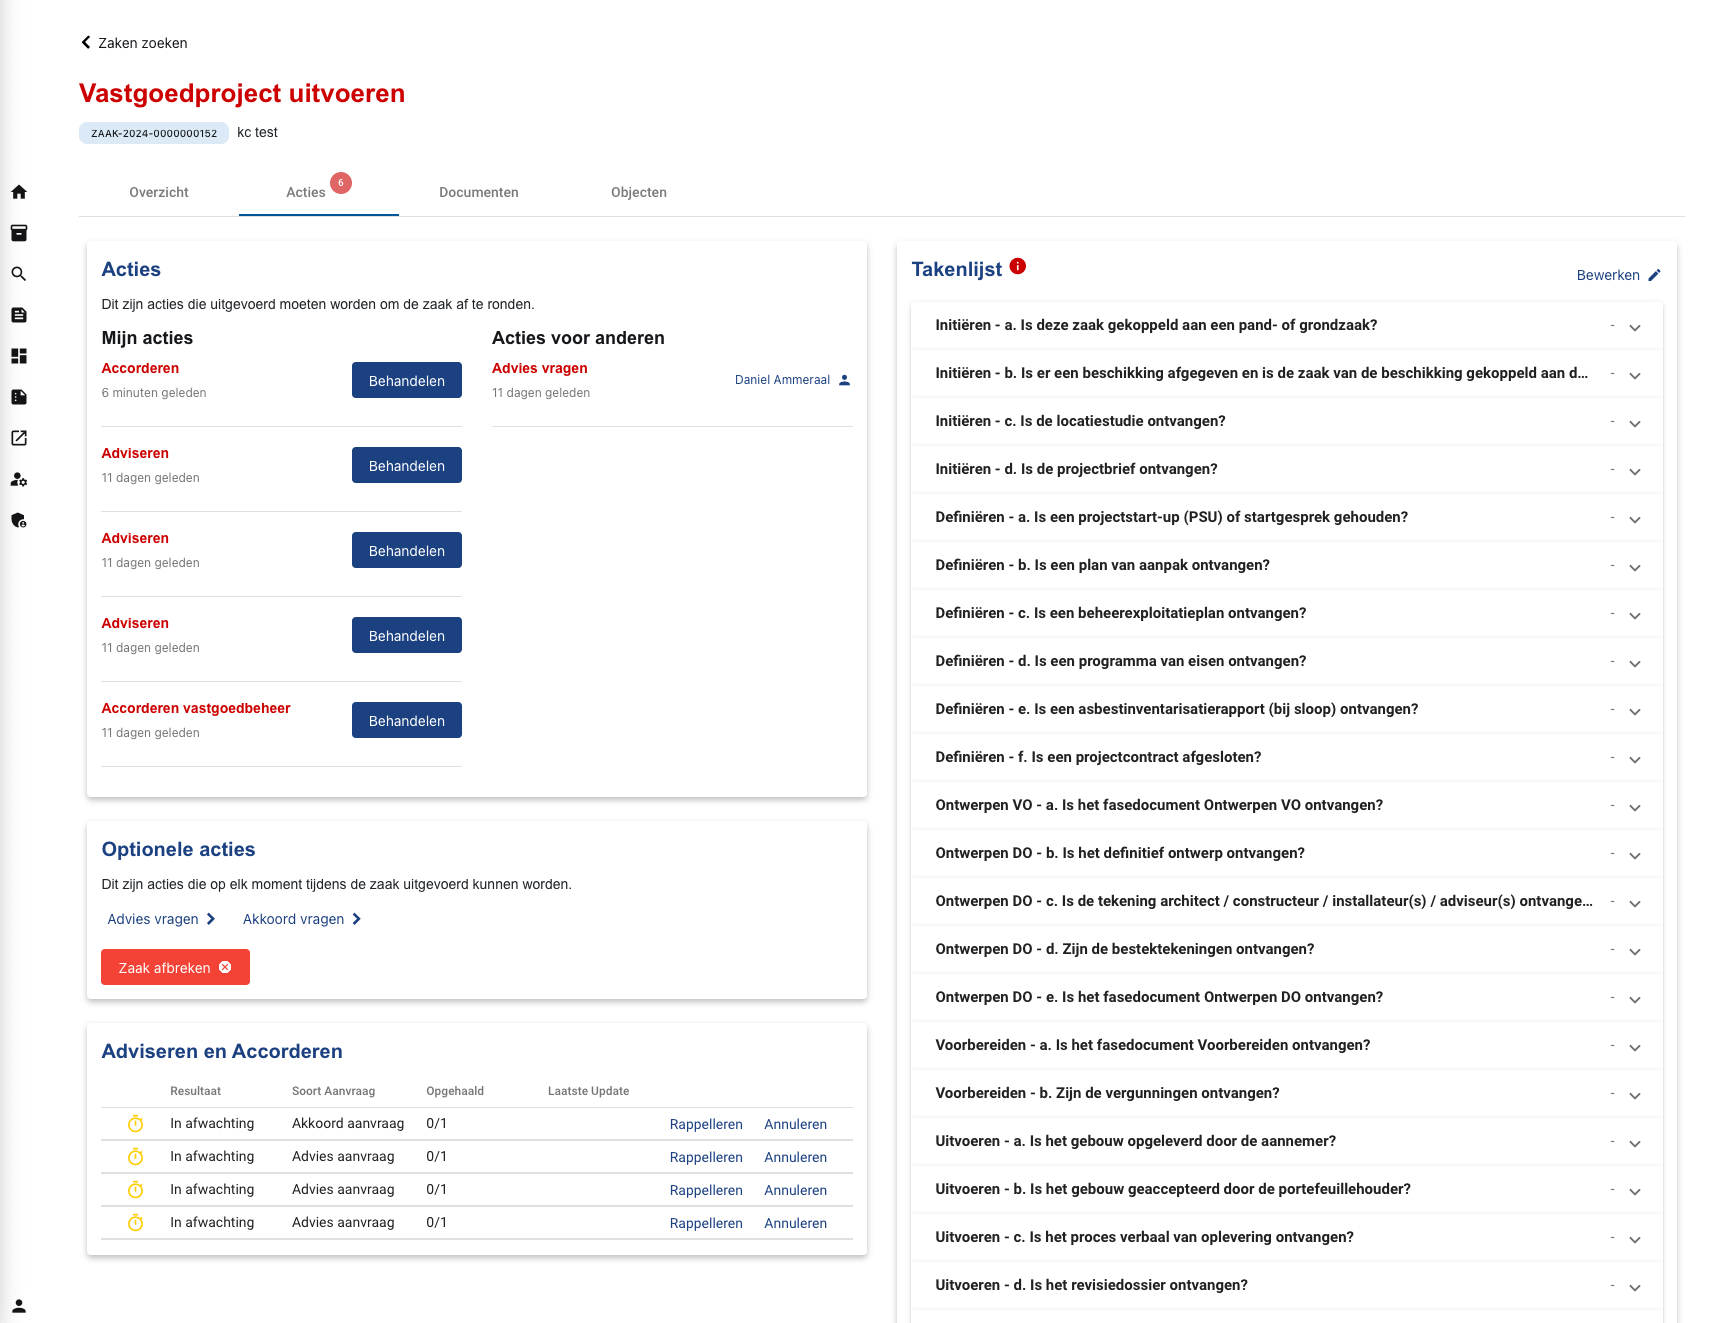Open the Documenten tab
Image resolution: width=1710 pixels, height=1323 pixels.
click(479, 192)
